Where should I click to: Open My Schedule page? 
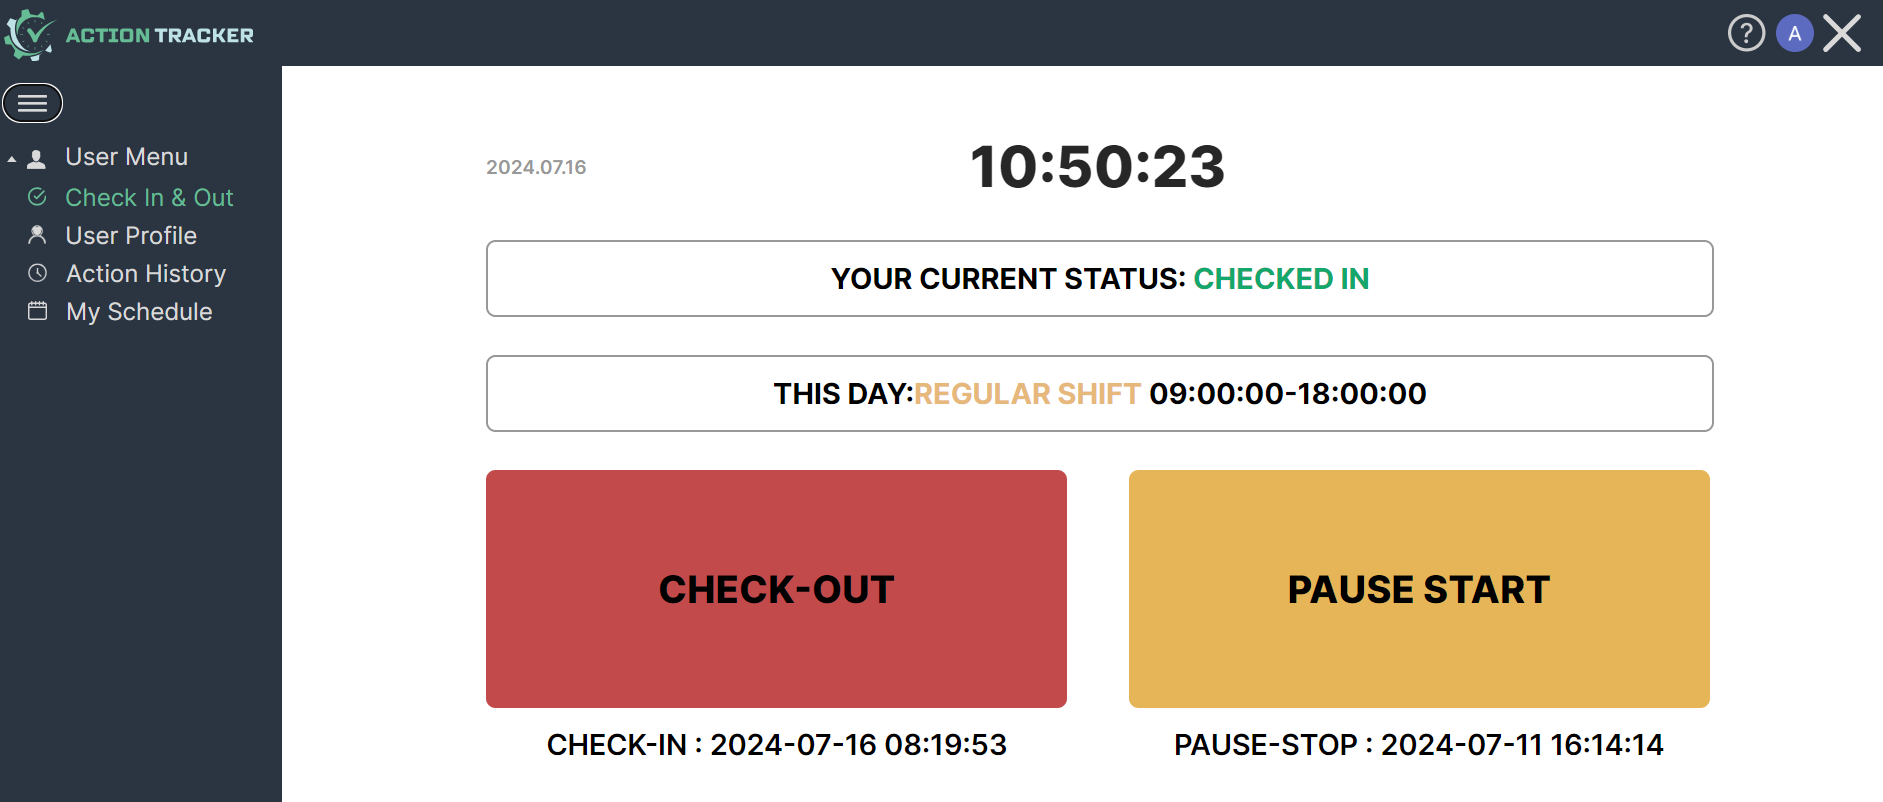(x=139, y=312)
